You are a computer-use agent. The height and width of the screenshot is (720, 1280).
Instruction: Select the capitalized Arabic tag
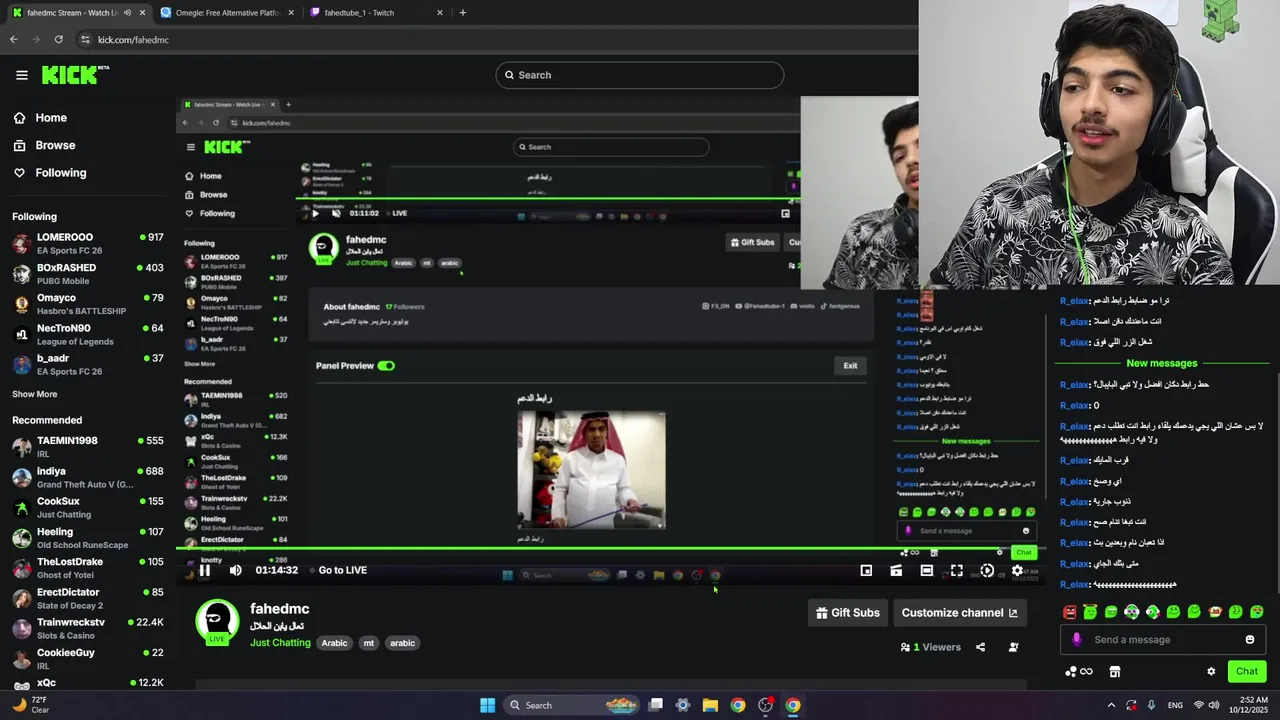334,643
